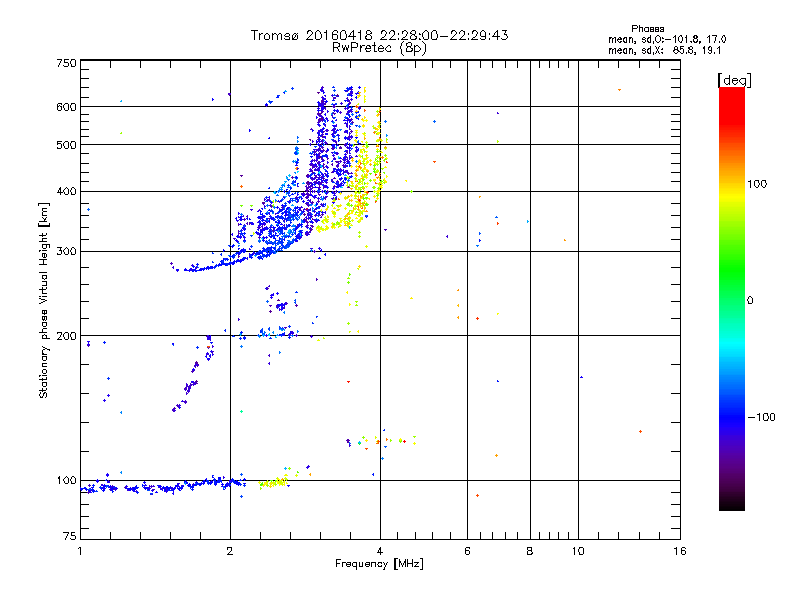Click the y-axis tick label '750'
Viewport: 800px width, 600px height.
pyautogui.click(x=66, y=64)
